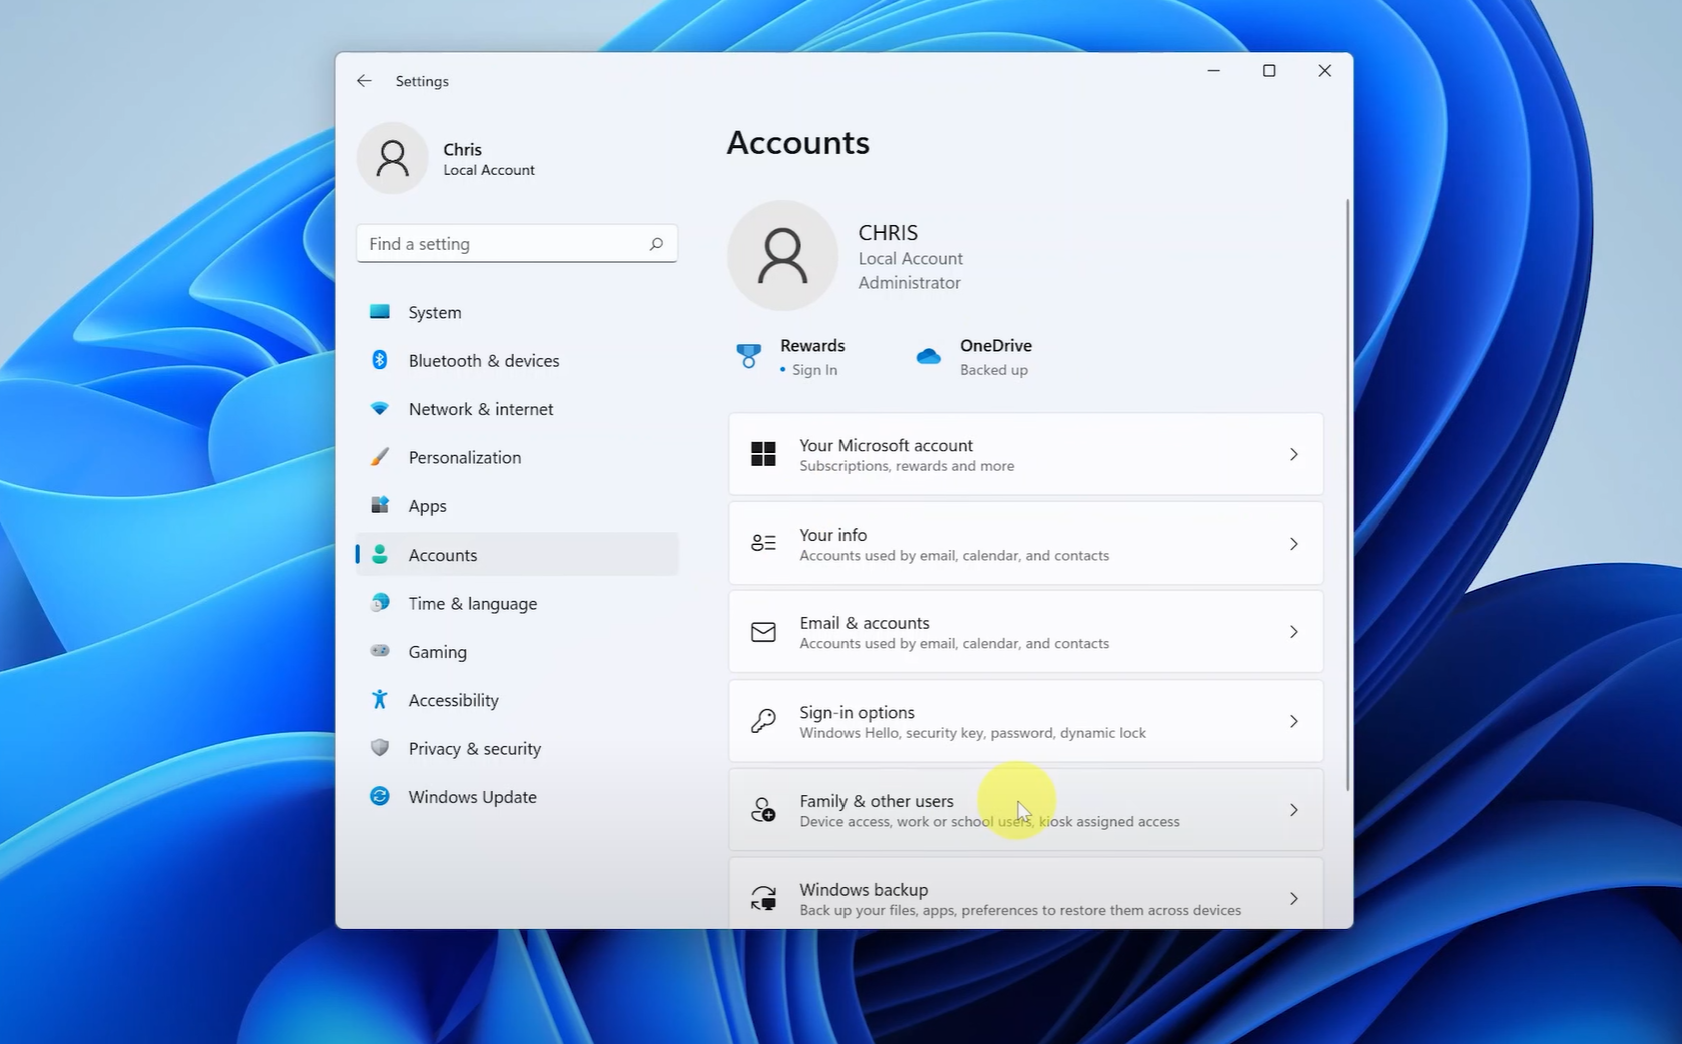Expand Your Microsoft account chevron
This screenshot has width=1682, height=1044.
coord(1293,455)
